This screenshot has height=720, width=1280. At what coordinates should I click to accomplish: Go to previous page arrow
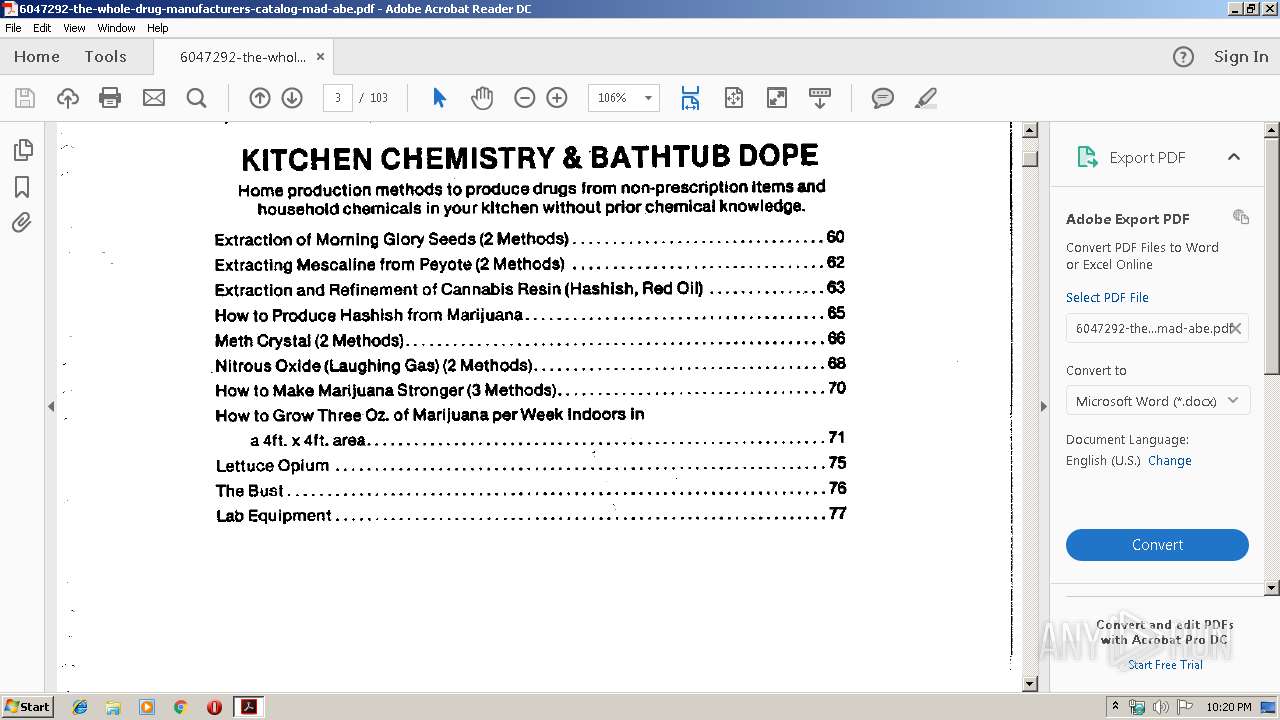[260, 98]
